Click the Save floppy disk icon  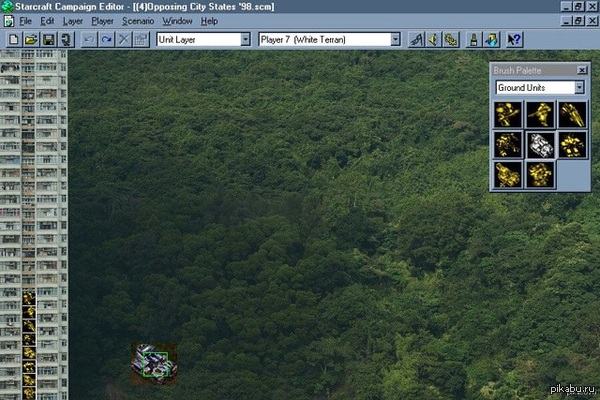tap(48, 39)
